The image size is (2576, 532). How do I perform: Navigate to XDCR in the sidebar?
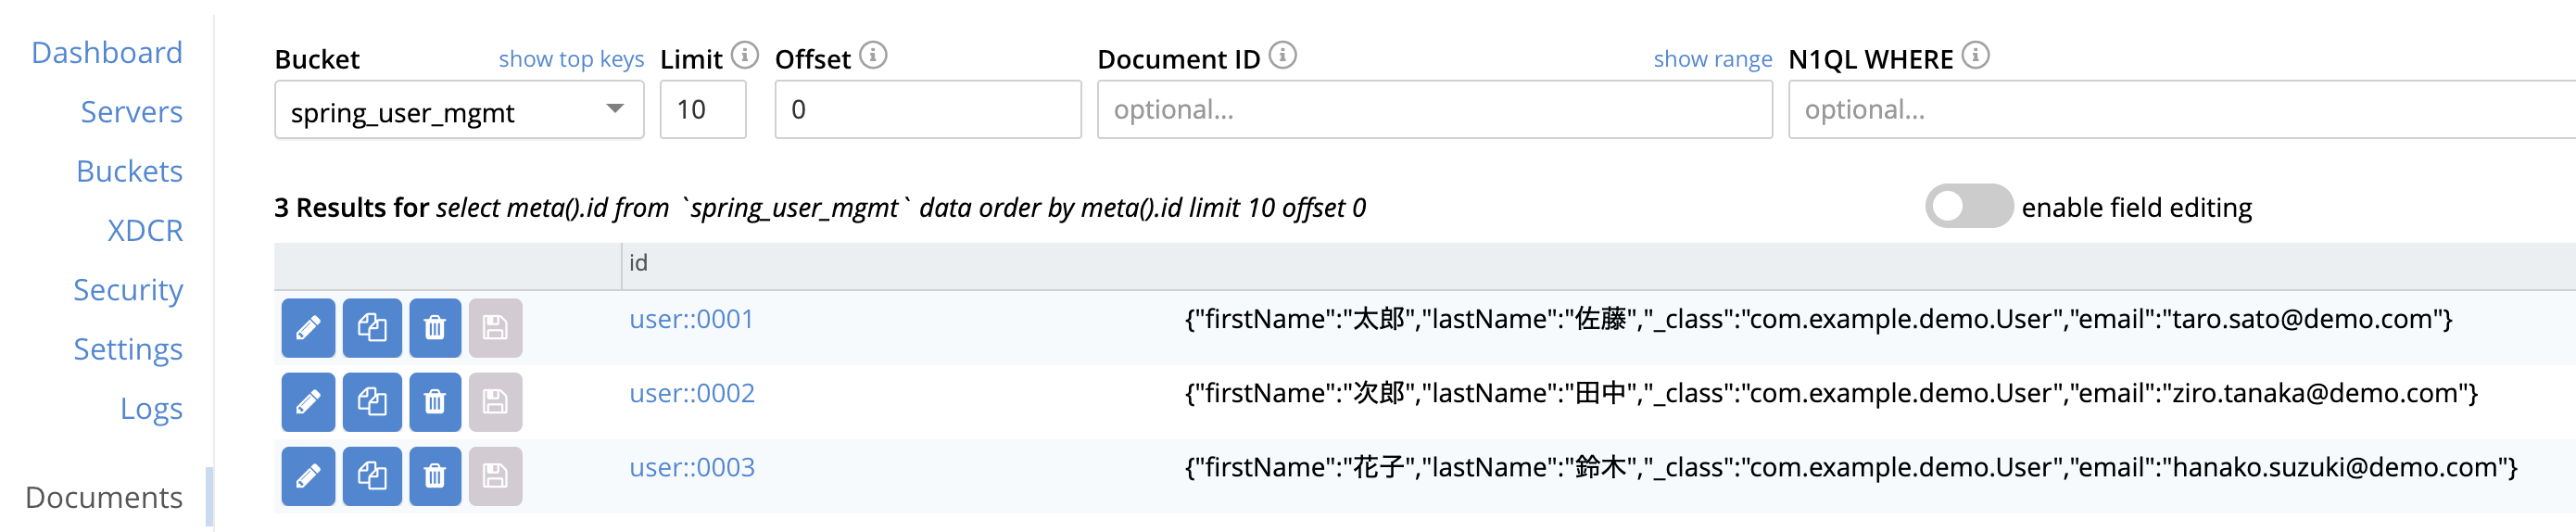point(145,231)
